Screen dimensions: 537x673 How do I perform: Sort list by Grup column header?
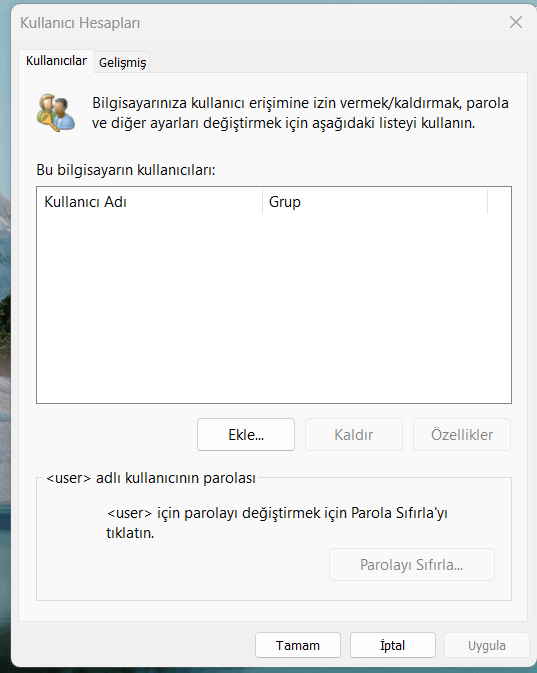click(x=375, y=202)
